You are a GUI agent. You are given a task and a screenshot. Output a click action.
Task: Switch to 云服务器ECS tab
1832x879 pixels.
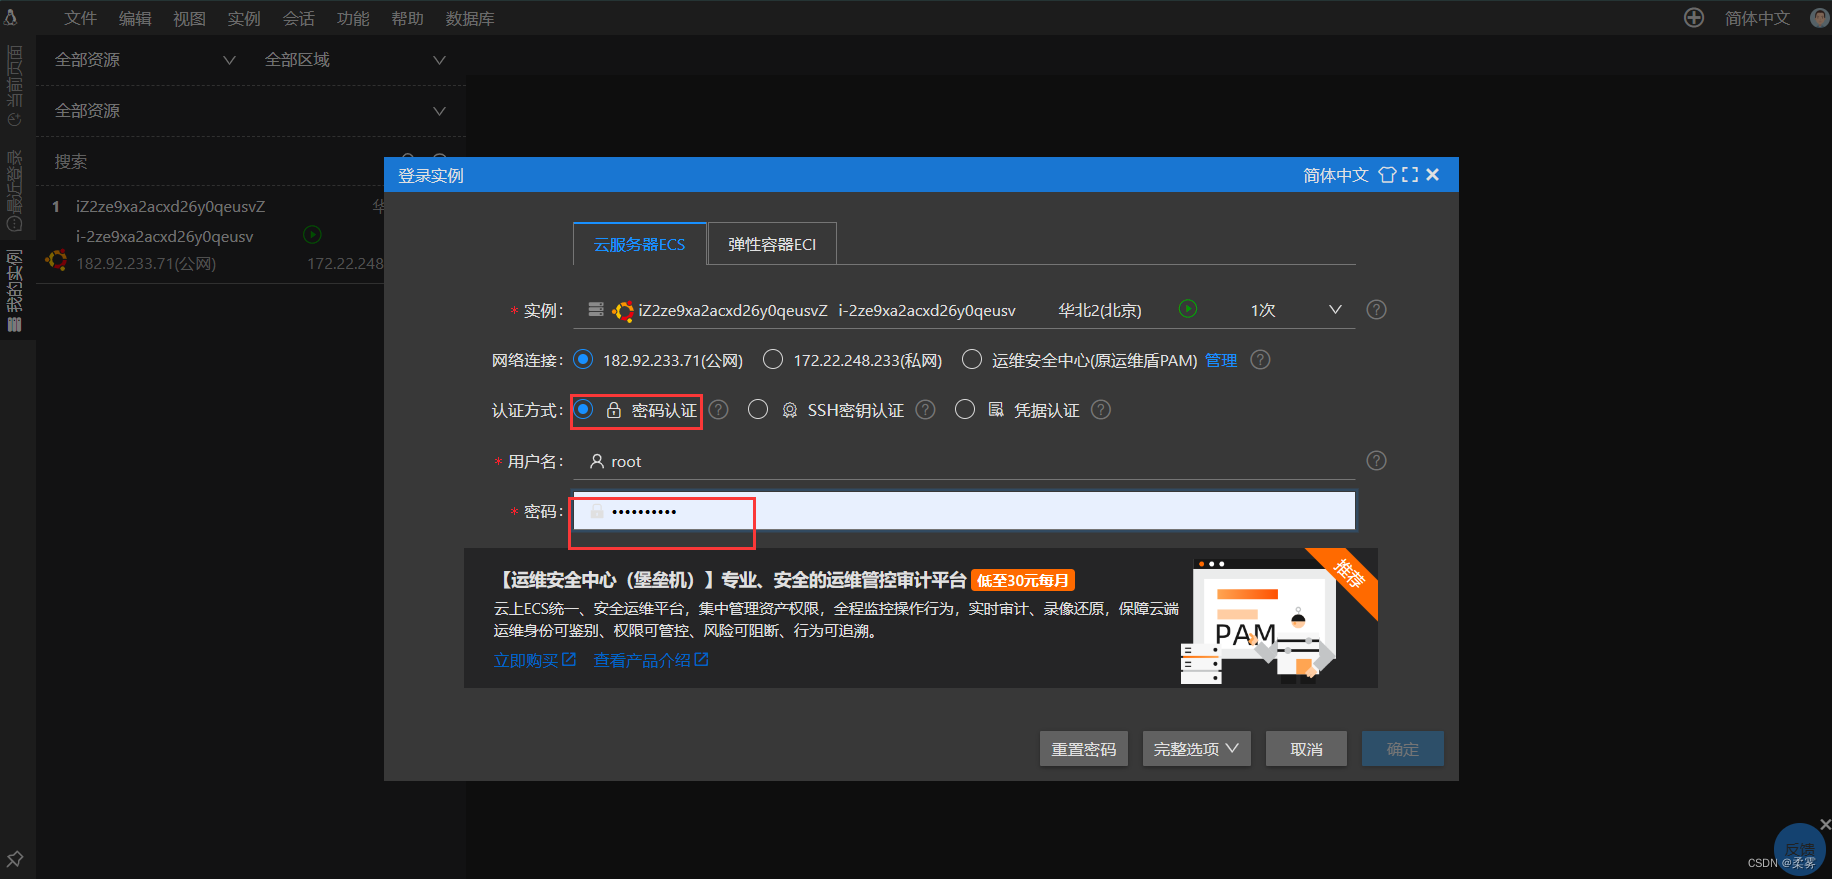click(640, 244)
